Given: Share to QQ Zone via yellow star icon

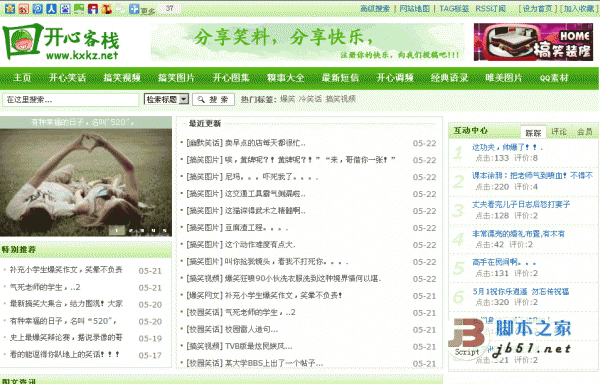Looking at the screenshot, I should click(10, 9).
